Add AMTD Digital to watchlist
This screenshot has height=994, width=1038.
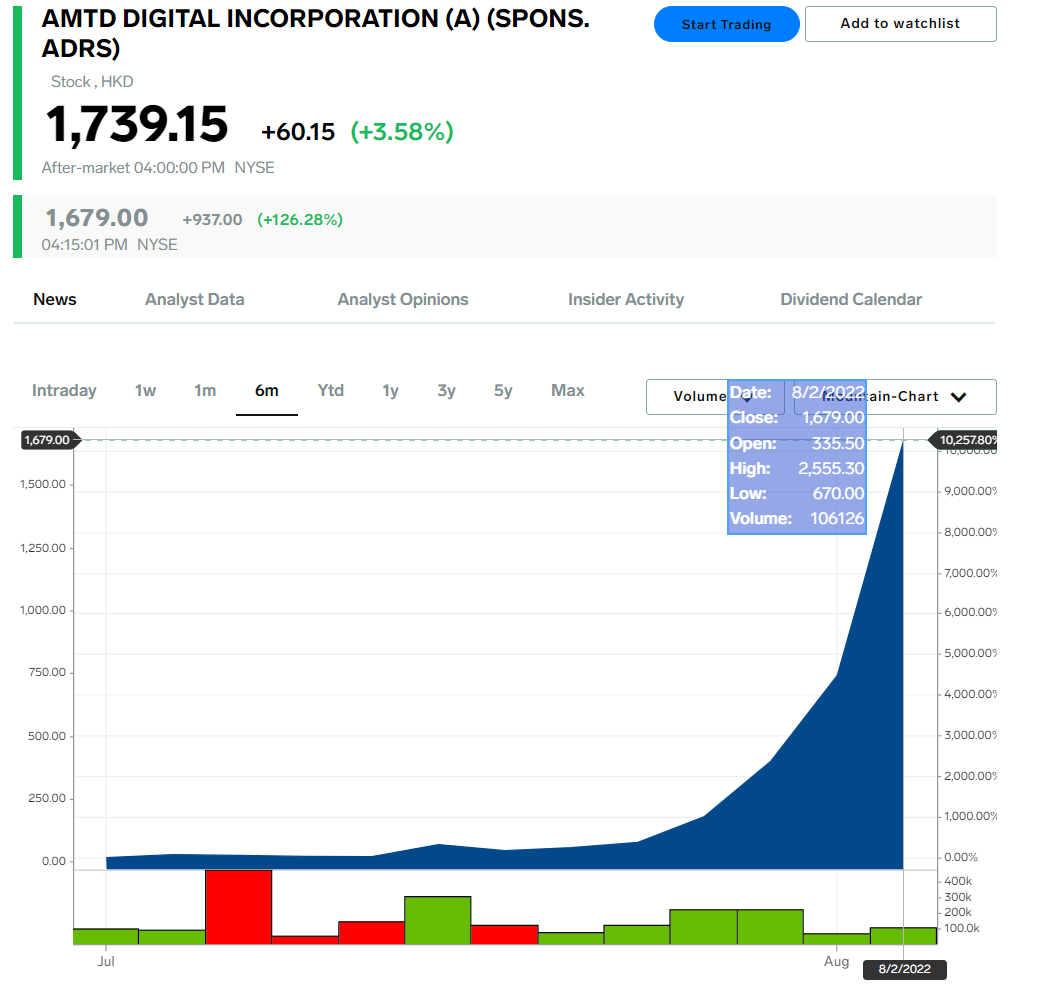[x=899, y=24]
